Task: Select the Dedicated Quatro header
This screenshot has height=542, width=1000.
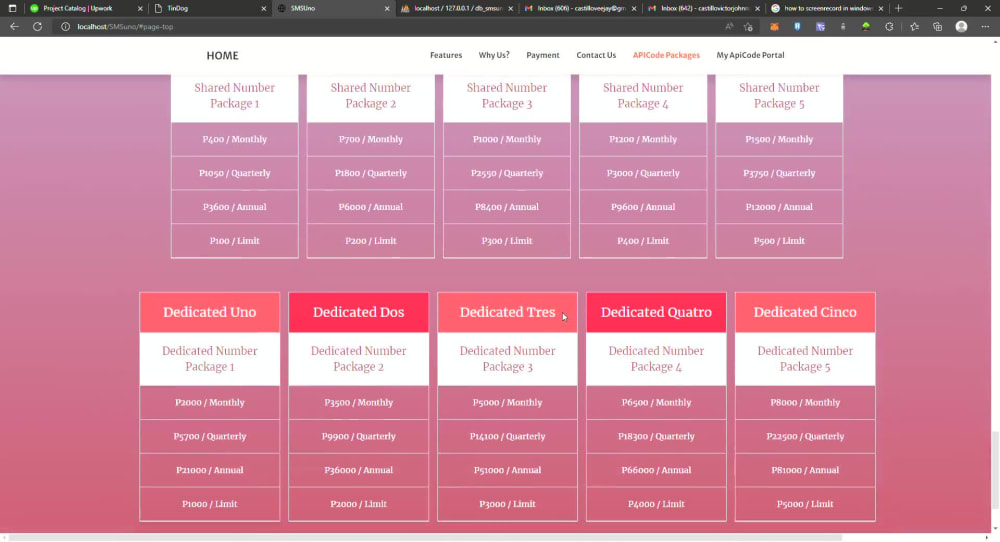Action: 656,312
